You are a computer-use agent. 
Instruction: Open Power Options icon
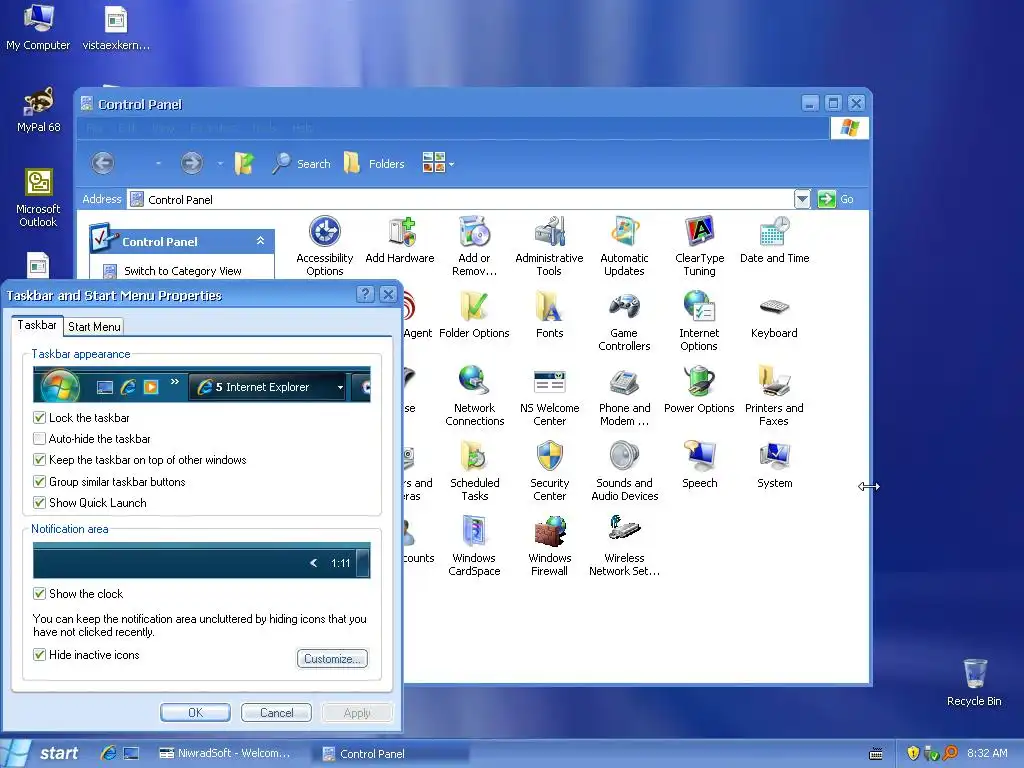coord(699,390)
